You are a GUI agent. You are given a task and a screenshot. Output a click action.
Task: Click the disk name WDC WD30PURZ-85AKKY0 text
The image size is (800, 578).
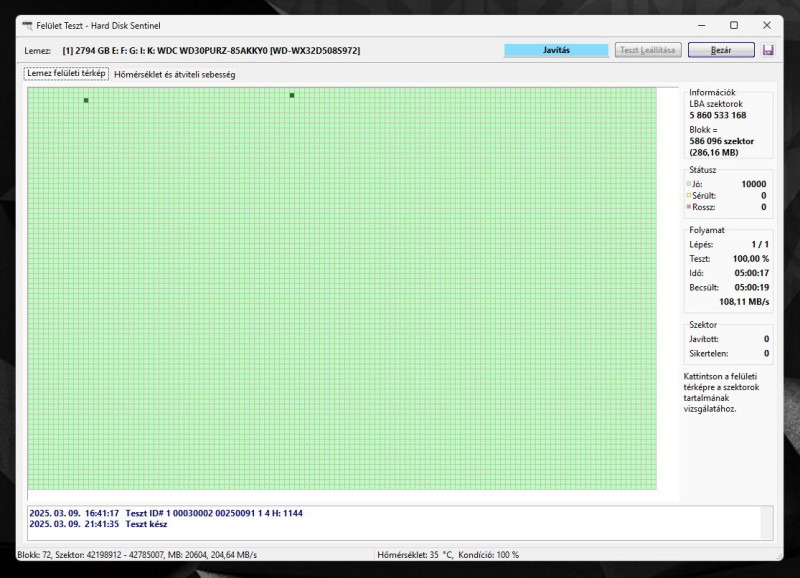coord(211,51)
